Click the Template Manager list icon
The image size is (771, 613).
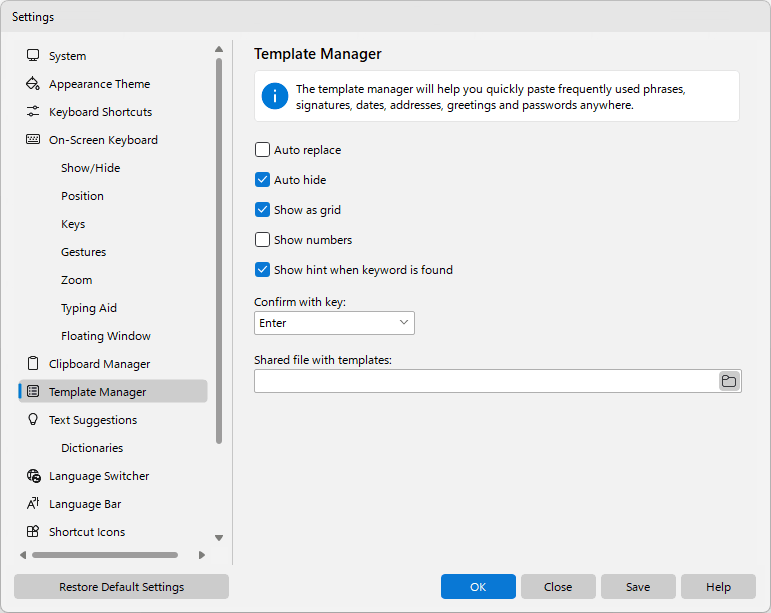click(x=33, y=392)
